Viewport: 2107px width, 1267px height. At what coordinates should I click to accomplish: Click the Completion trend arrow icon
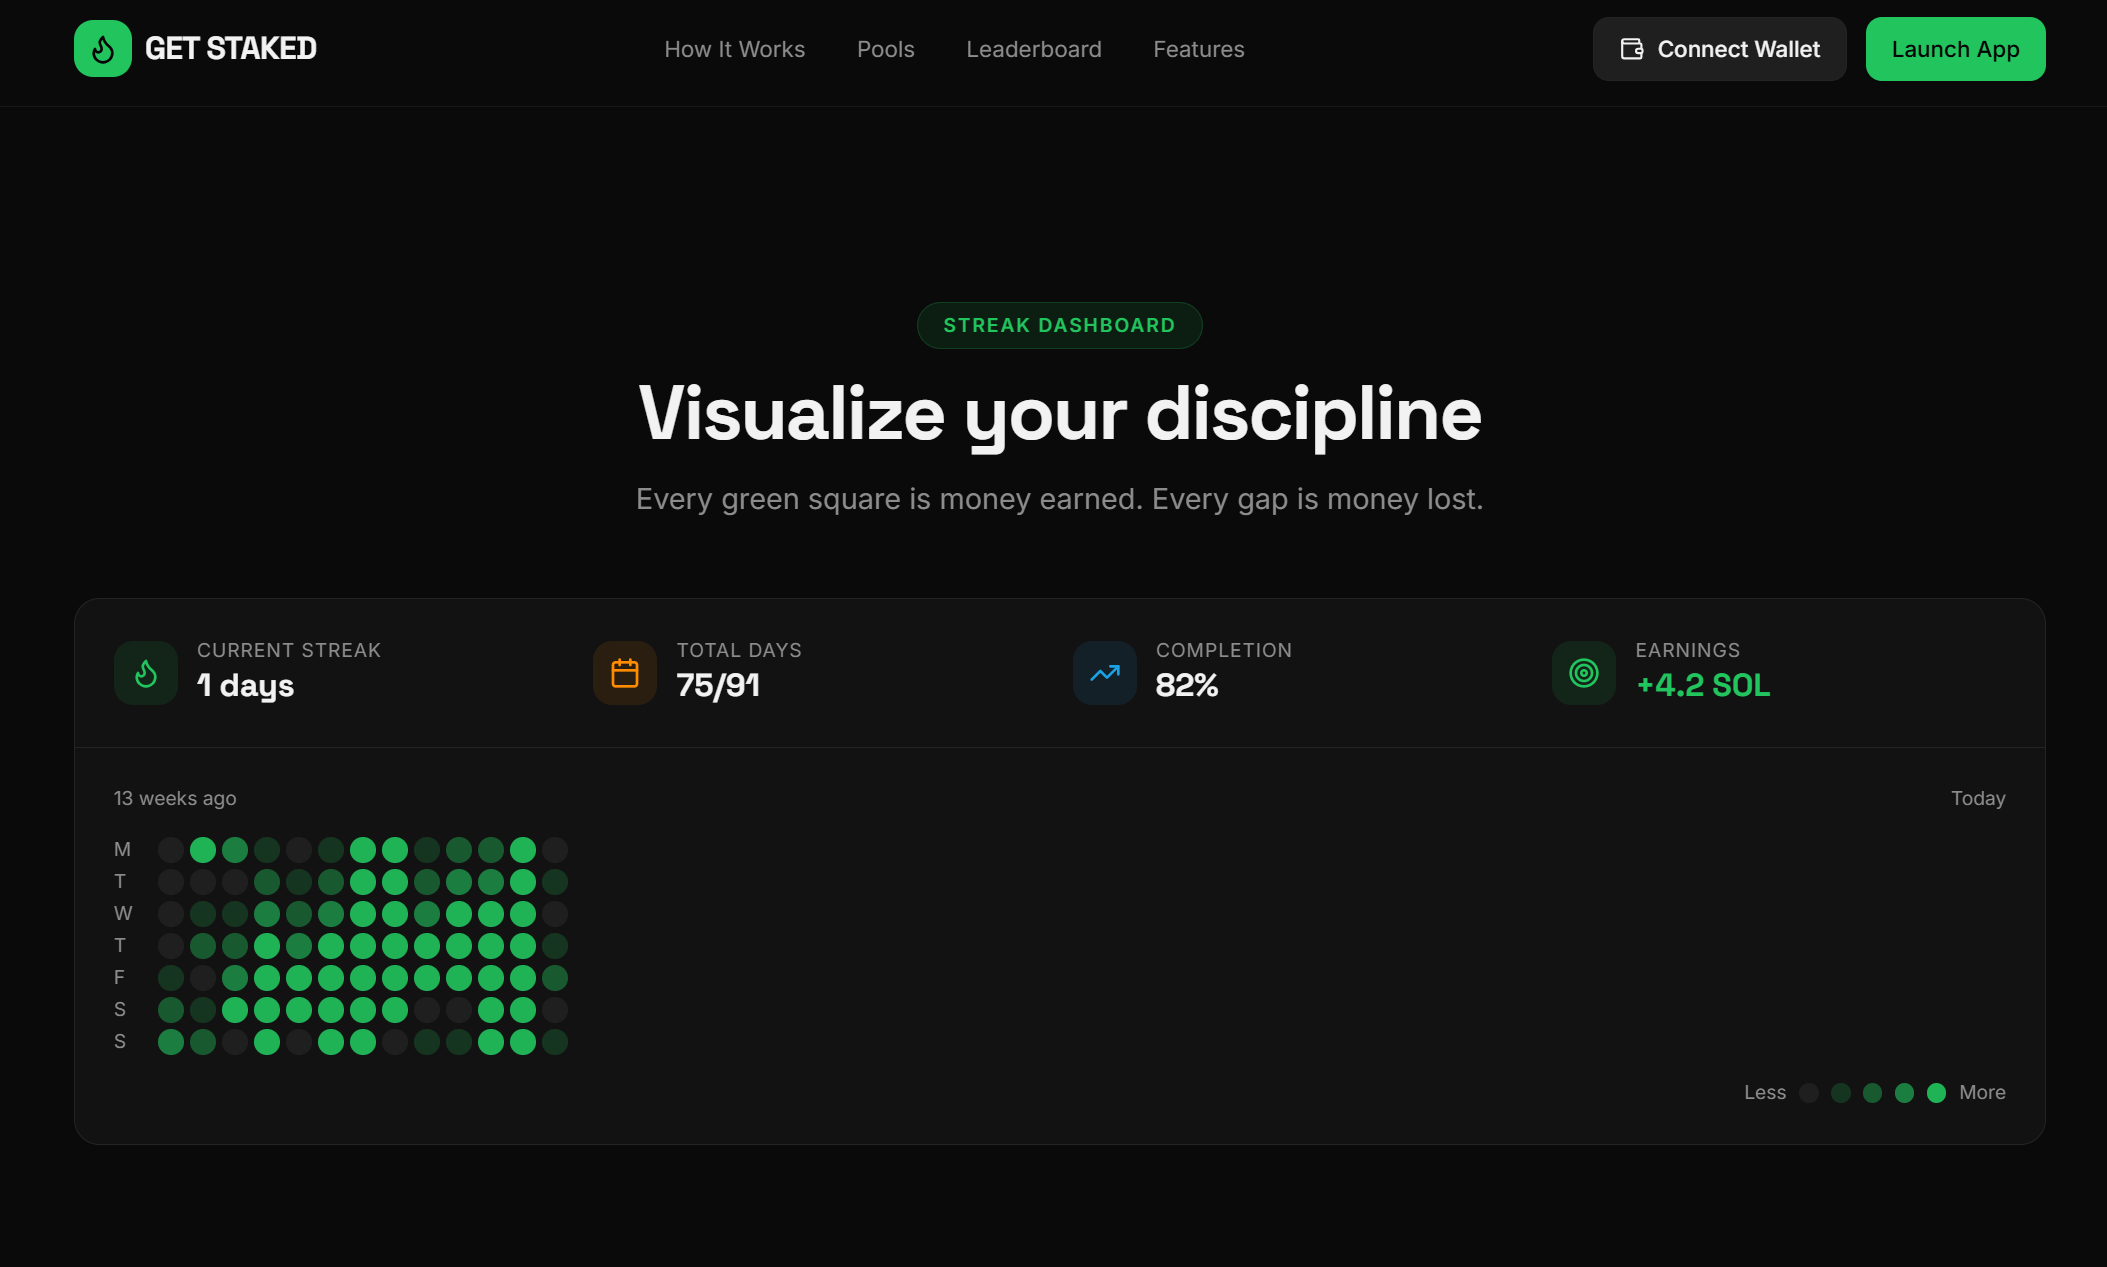pyautogui.click(x=1104, y=673)
